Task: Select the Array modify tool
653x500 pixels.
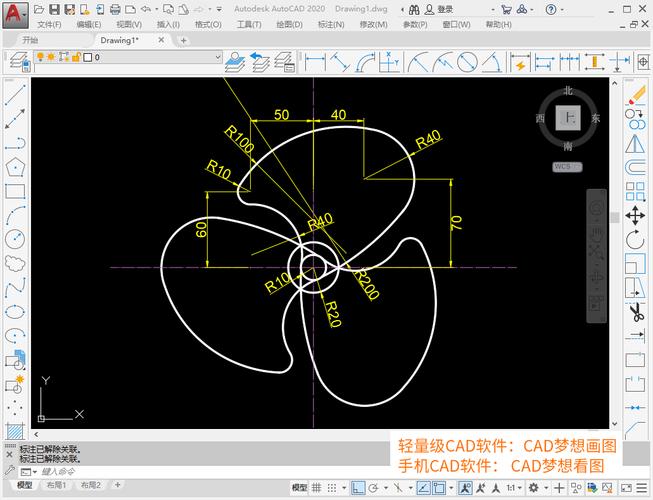Action: tap(635, 192)
